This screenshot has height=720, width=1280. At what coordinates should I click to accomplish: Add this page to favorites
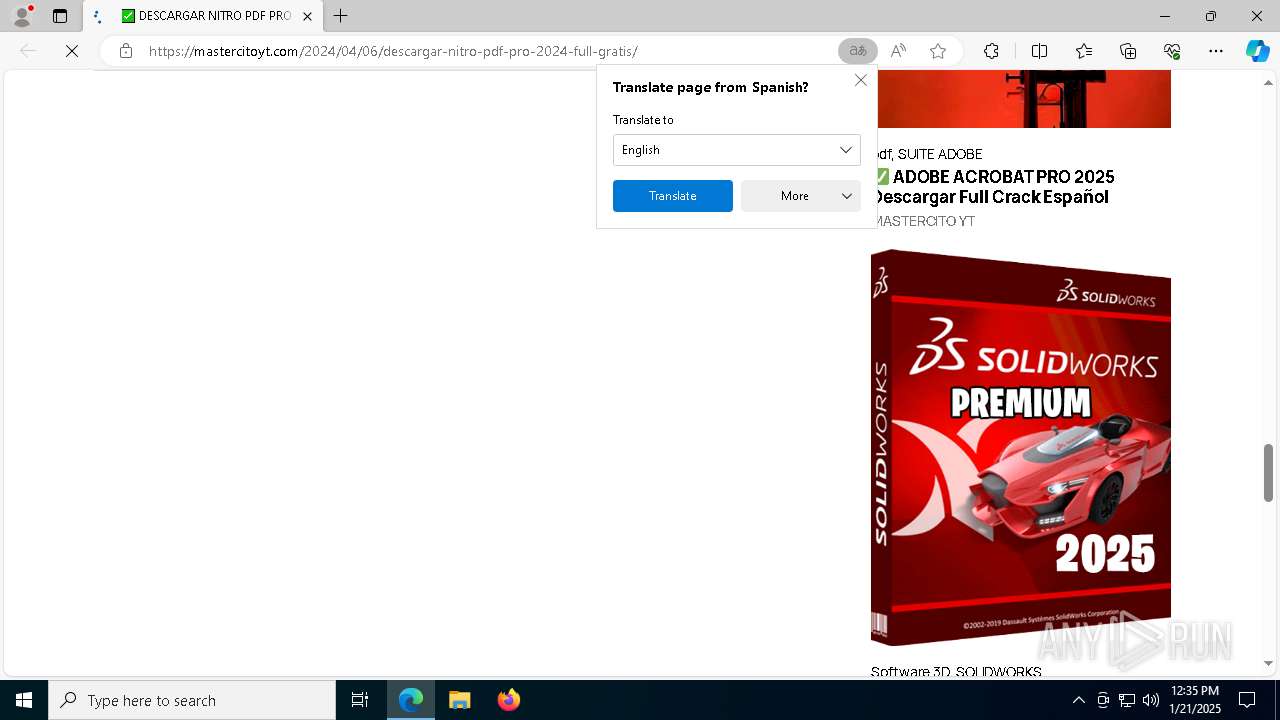[x=938, y=51]
